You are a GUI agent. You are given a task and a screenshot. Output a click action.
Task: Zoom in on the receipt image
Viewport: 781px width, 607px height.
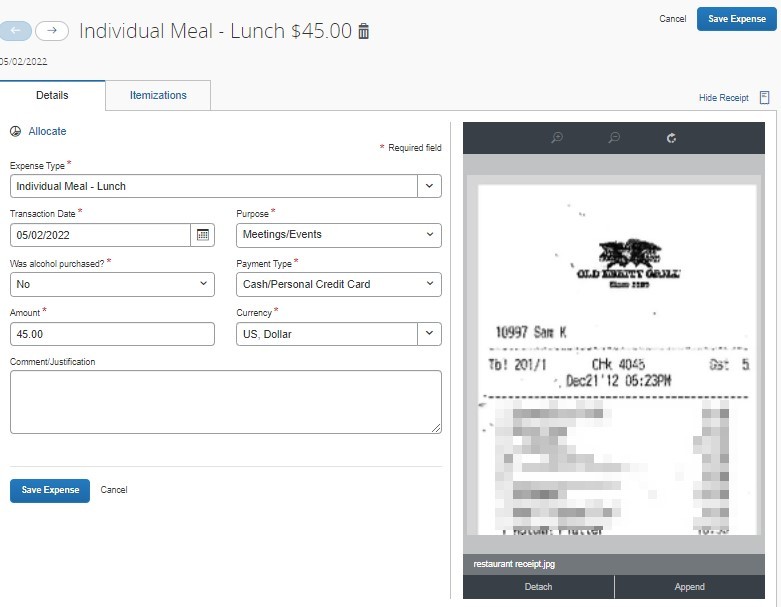557,138
